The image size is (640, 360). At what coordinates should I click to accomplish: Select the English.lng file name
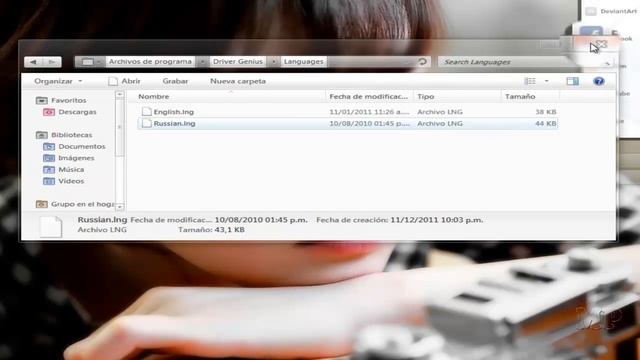pyautogui.click(x=173, y=112)
